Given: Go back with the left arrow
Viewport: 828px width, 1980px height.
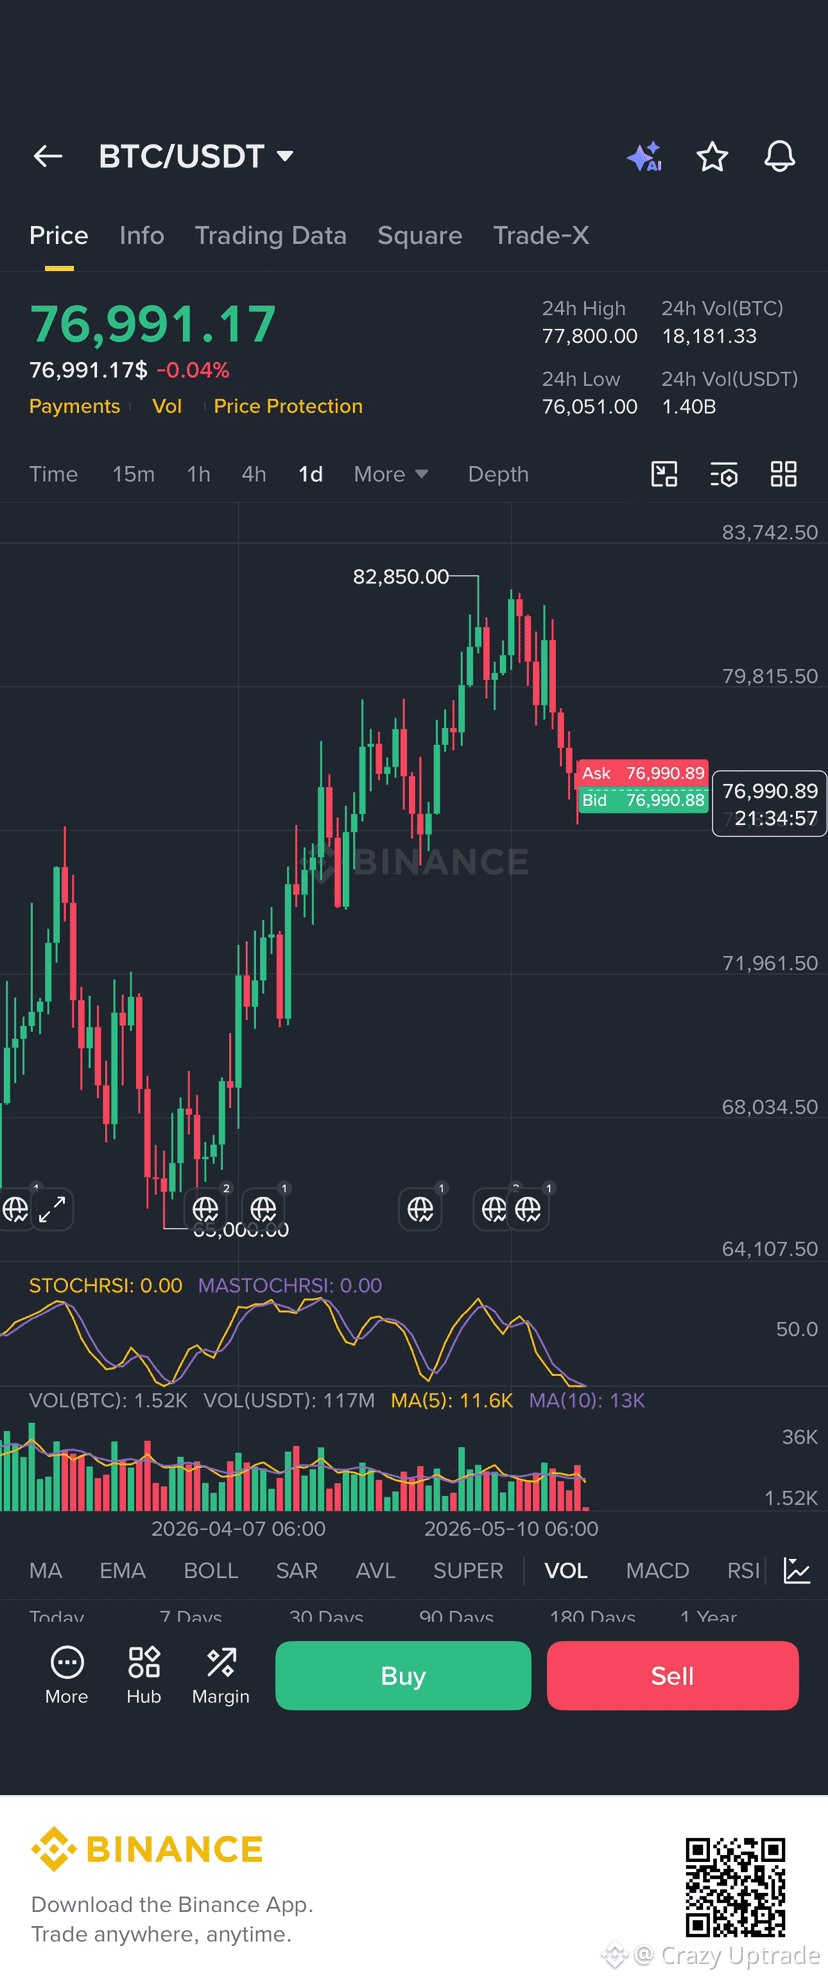Looking at the screenshot, I should 48,156.
